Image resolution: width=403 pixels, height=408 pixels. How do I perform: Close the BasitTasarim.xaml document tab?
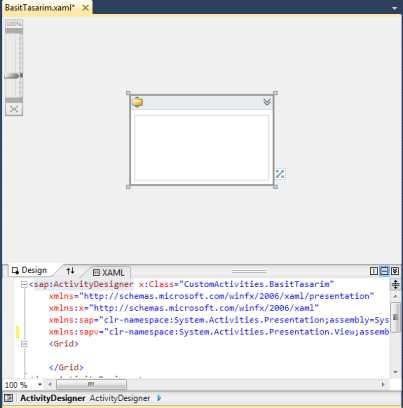point(85,8)
